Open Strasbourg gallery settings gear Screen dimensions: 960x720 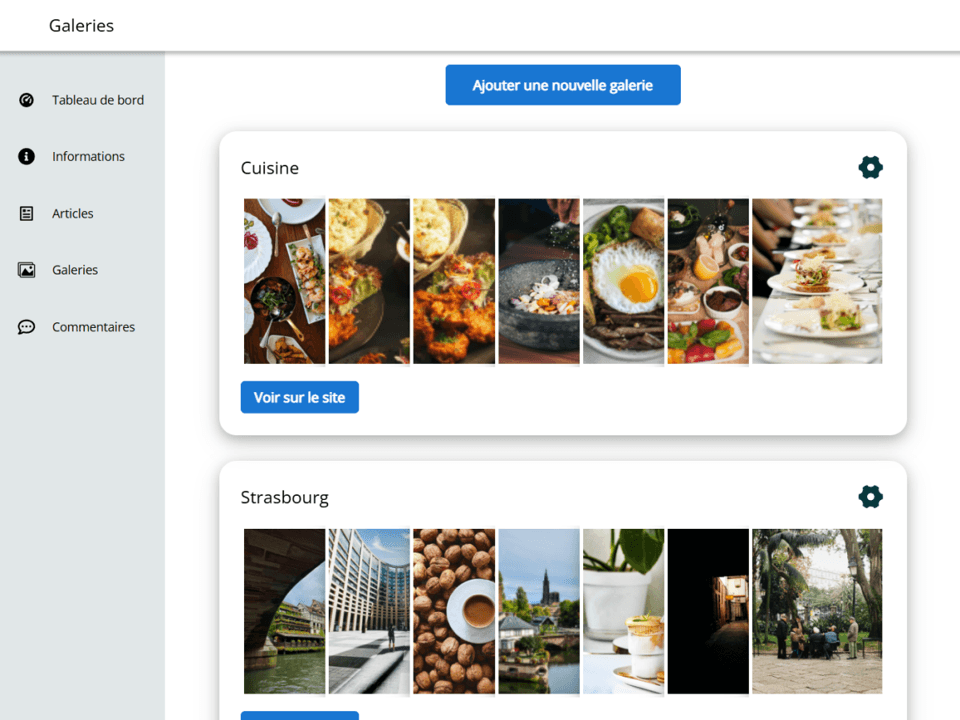[x=870, y=497]
